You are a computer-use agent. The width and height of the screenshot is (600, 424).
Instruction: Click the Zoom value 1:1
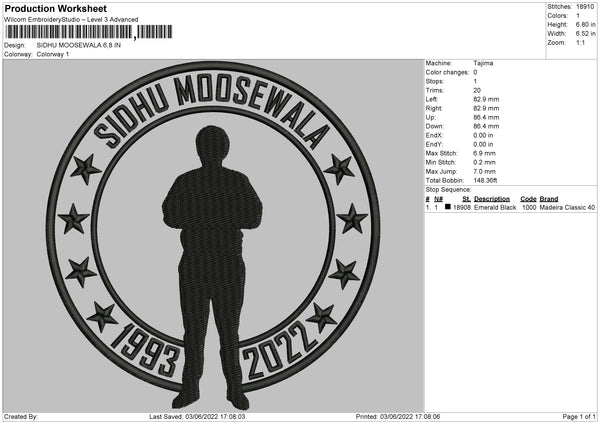point(580,42)
